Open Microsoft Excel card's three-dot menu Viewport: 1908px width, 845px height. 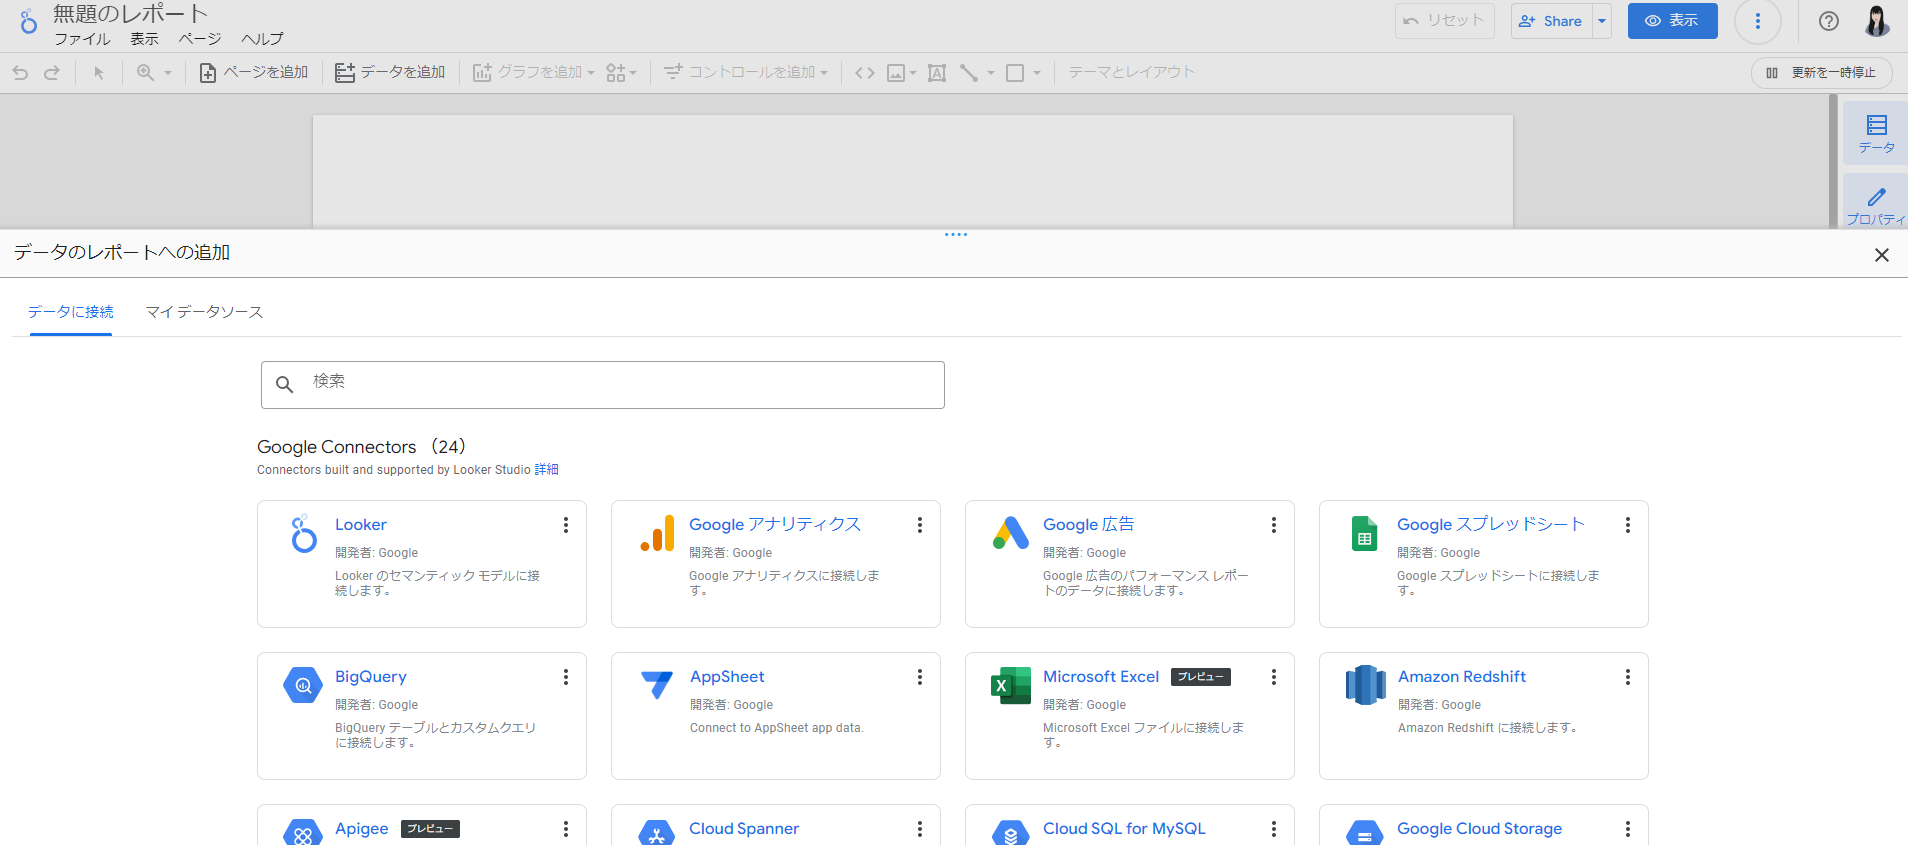click(x=1274, y=677)
